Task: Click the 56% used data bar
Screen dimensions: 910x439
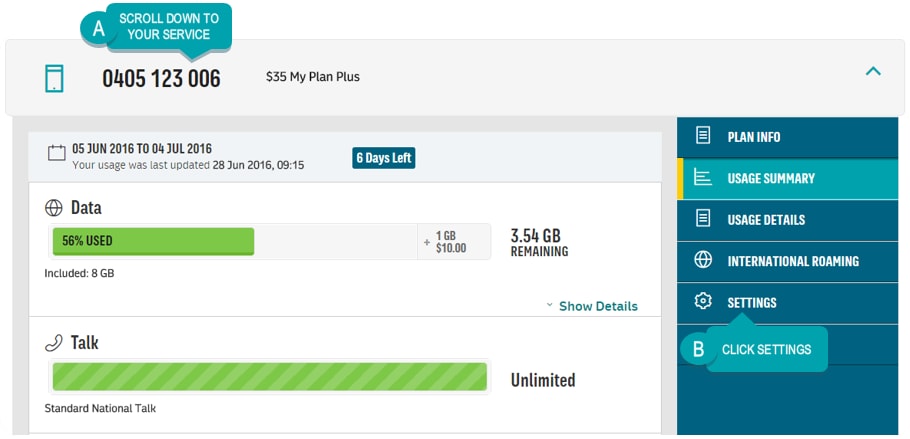Action: coord(153,241)
